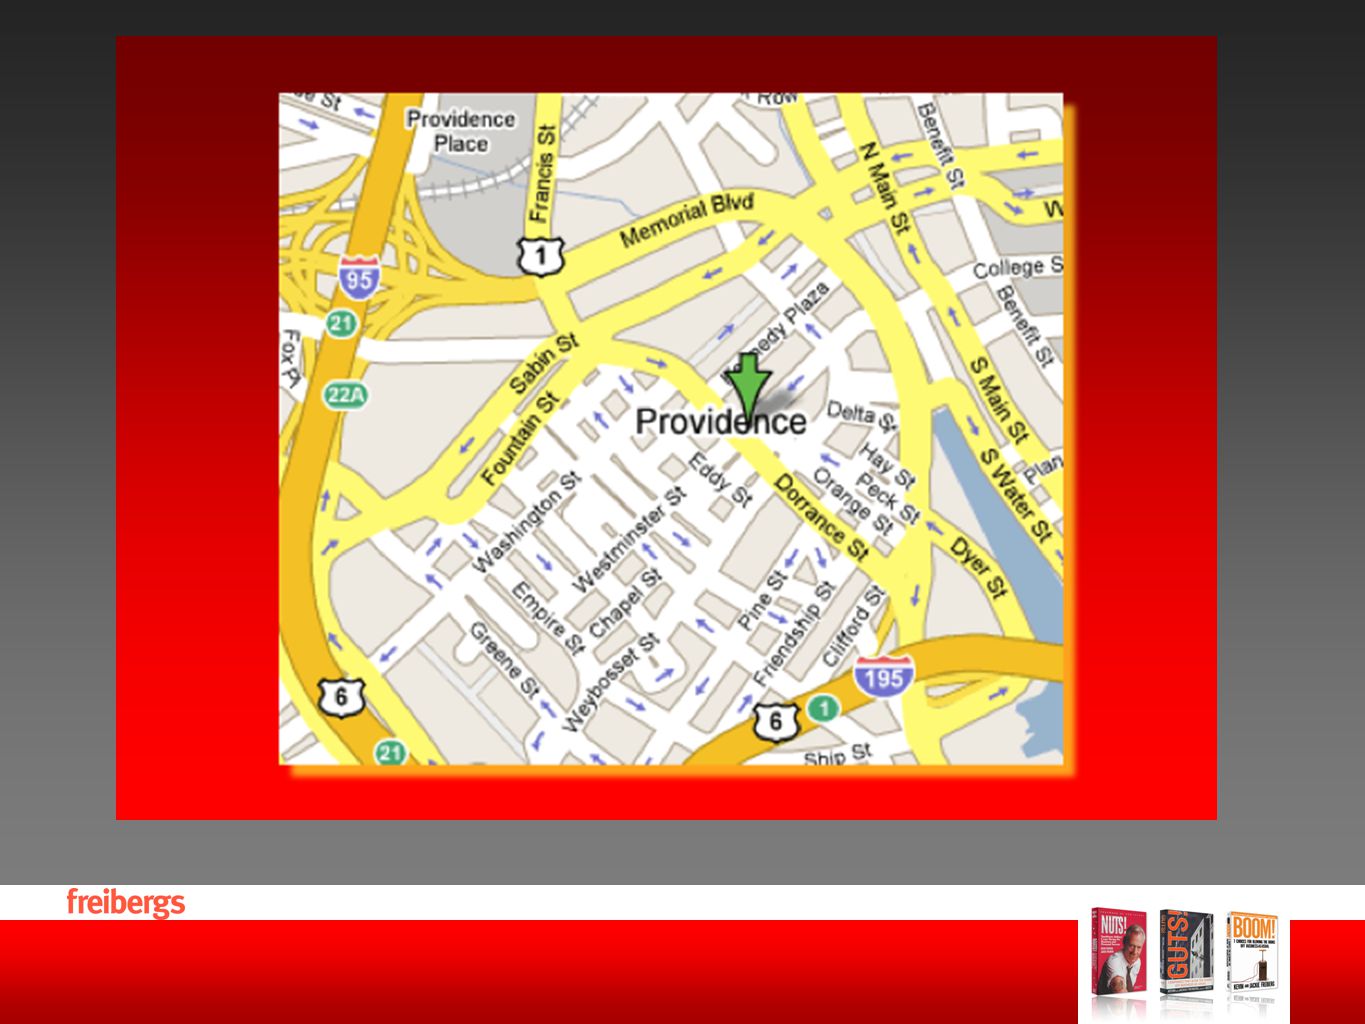This screenshot has height=1024, width=1365.
Task: Click the S Main St label
Action: click(999, 400)
